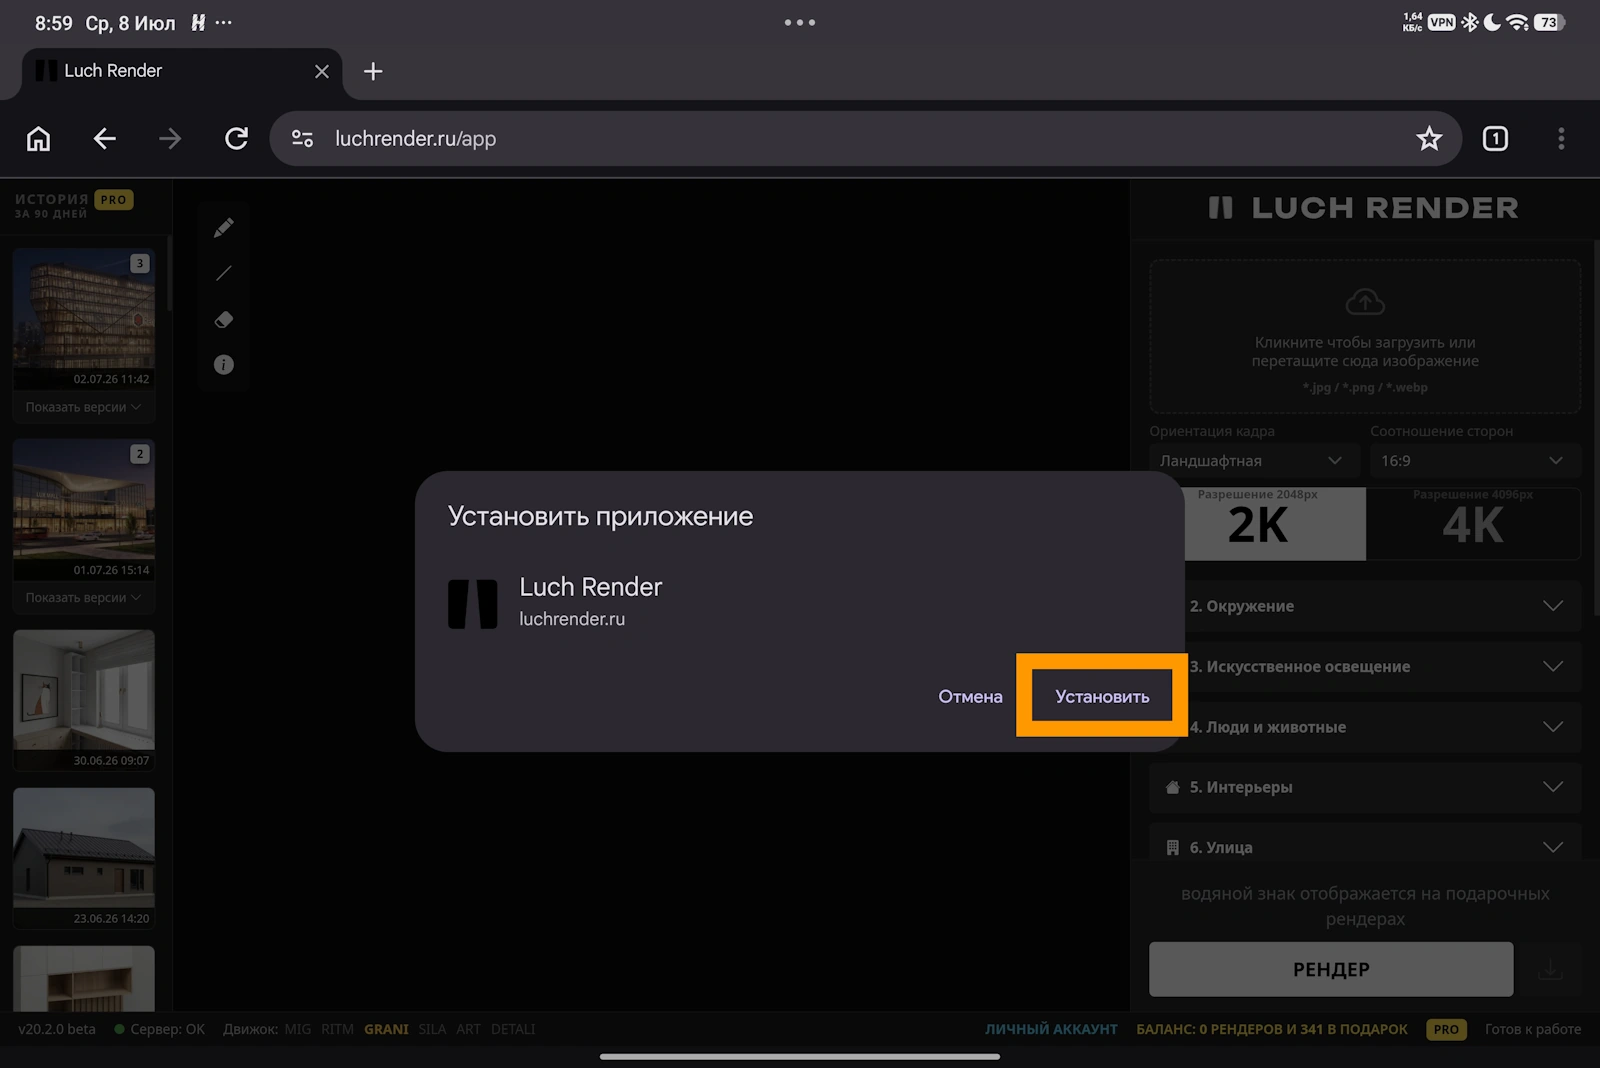Screen dimensions: 1600x1068
Task: Select the eraser tool
Action: (224, 319)
